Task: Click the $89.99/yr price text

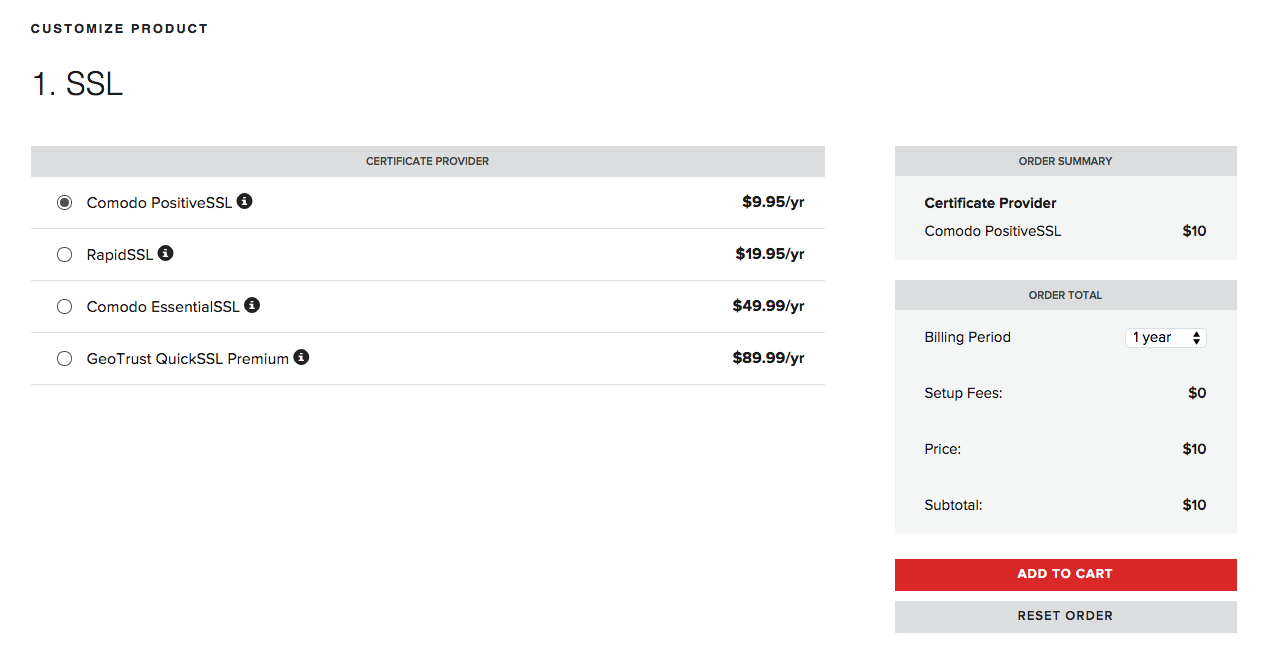Action: (768, 358)
